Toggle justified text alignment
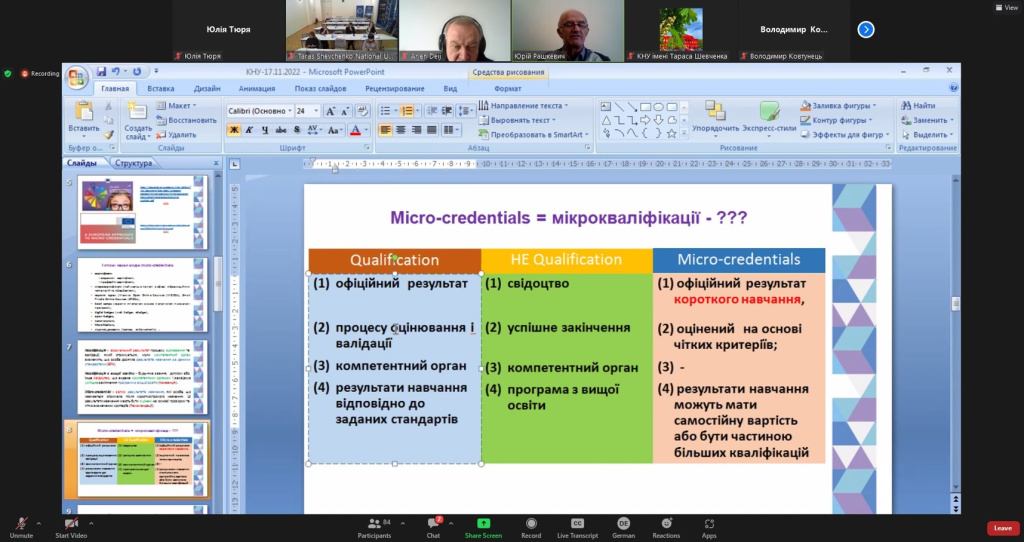The image size is (1024, 542). (x=432, y=130)
